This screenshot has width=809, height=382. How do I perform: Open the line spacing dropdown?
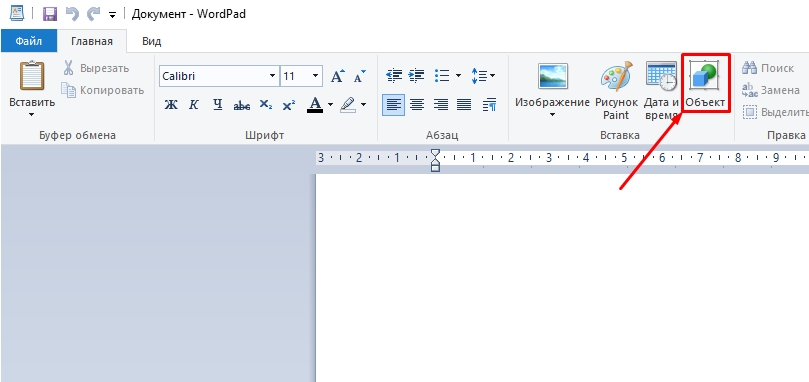point(483,76)
